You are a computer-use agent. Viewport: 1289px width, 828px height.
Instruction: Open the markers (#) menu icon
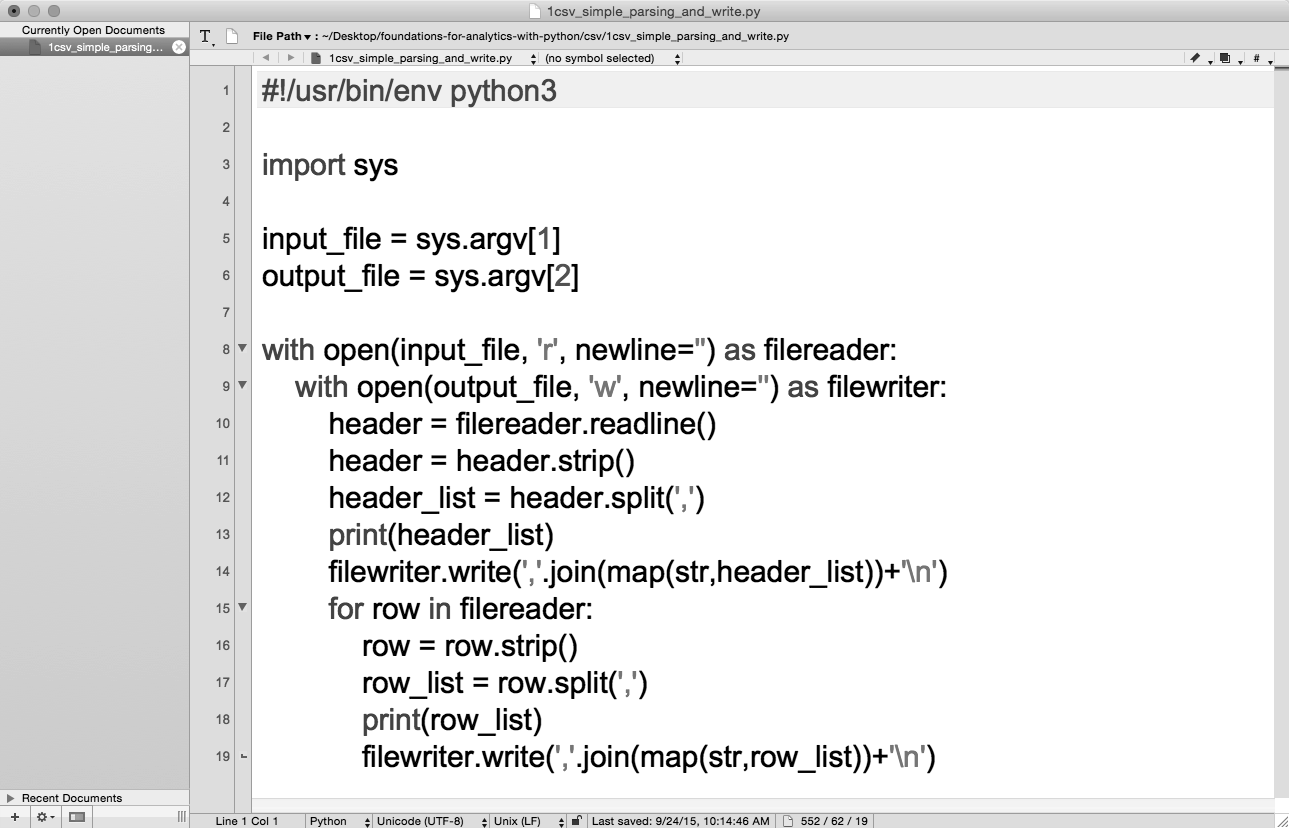tap(1258, 59)
